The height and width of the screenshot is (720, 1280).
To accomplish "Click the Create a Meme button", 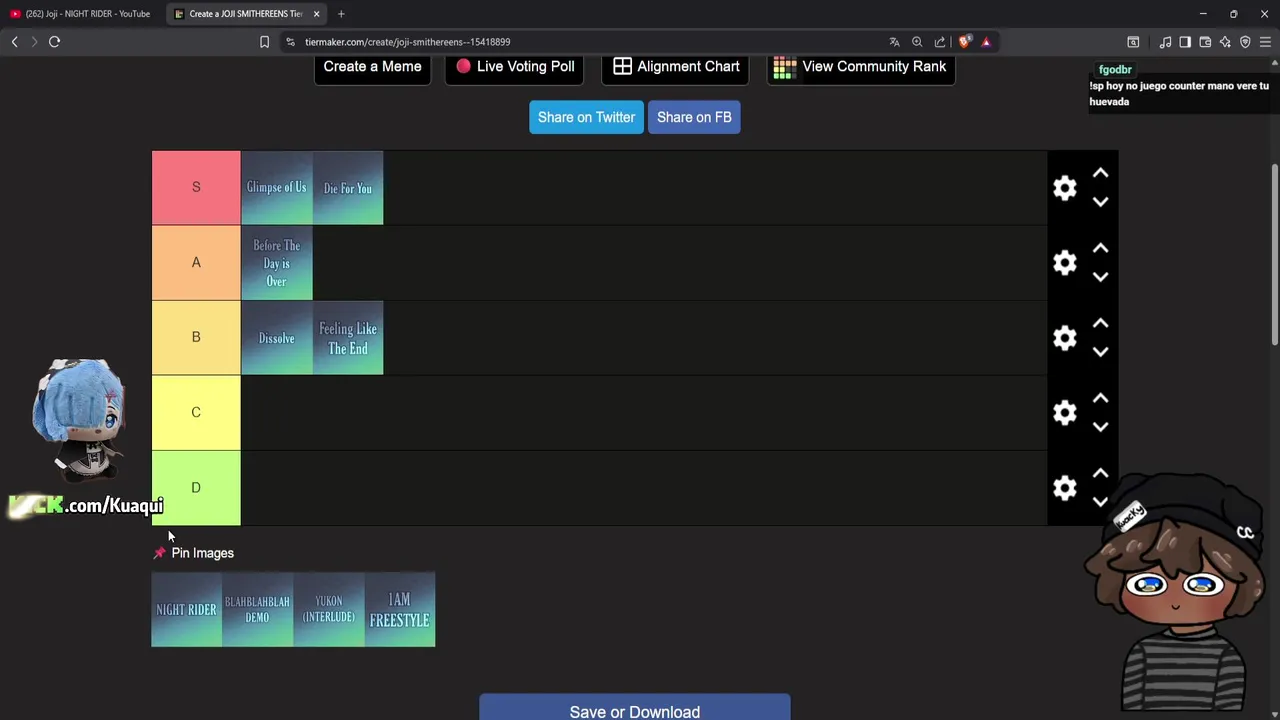I will pyautogui.click(x=372, y=67).
